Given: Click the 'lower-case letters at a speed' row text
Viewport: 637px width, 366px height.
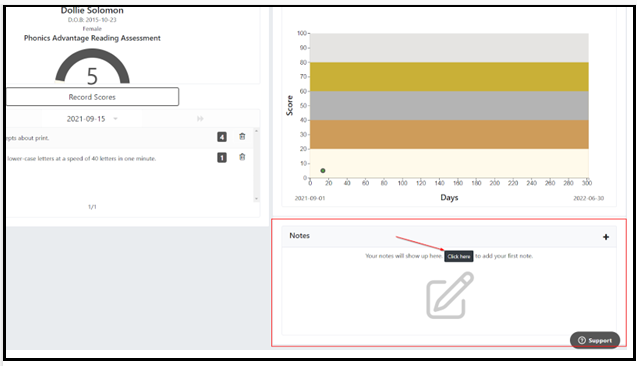Looking at the screenshot, I should (82, 158).
